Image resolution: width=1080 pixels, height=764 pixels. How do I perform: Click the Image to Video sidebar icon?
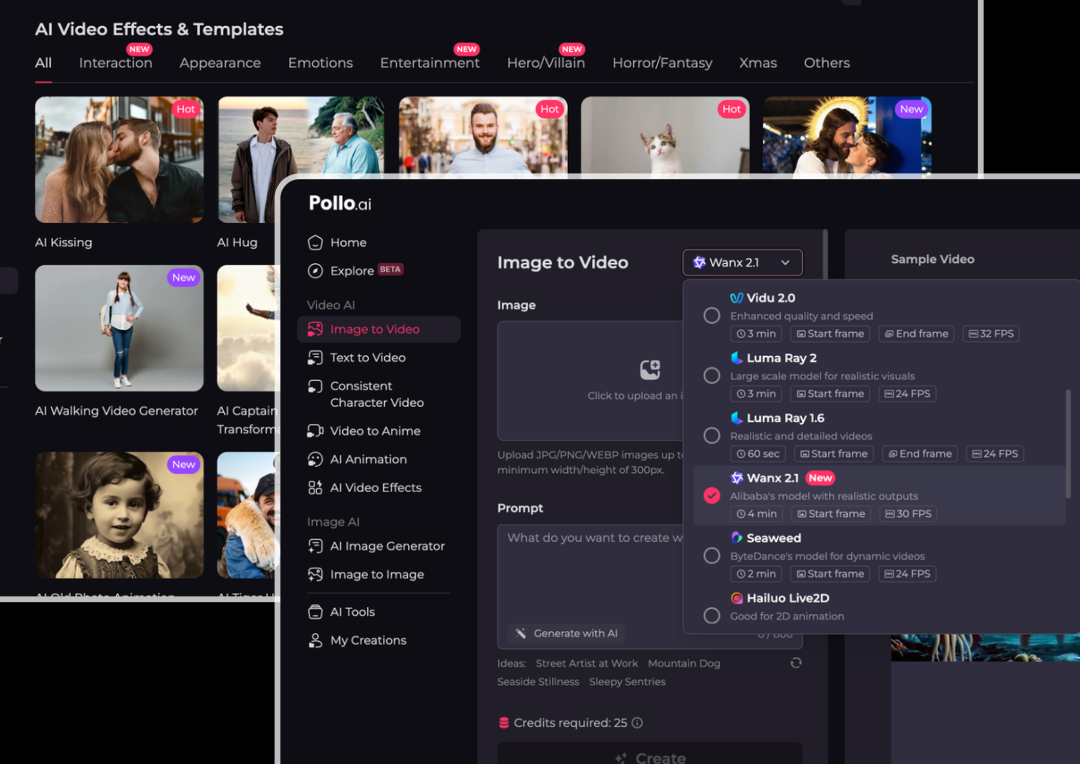pyautogui.click(x=315, y=329)
